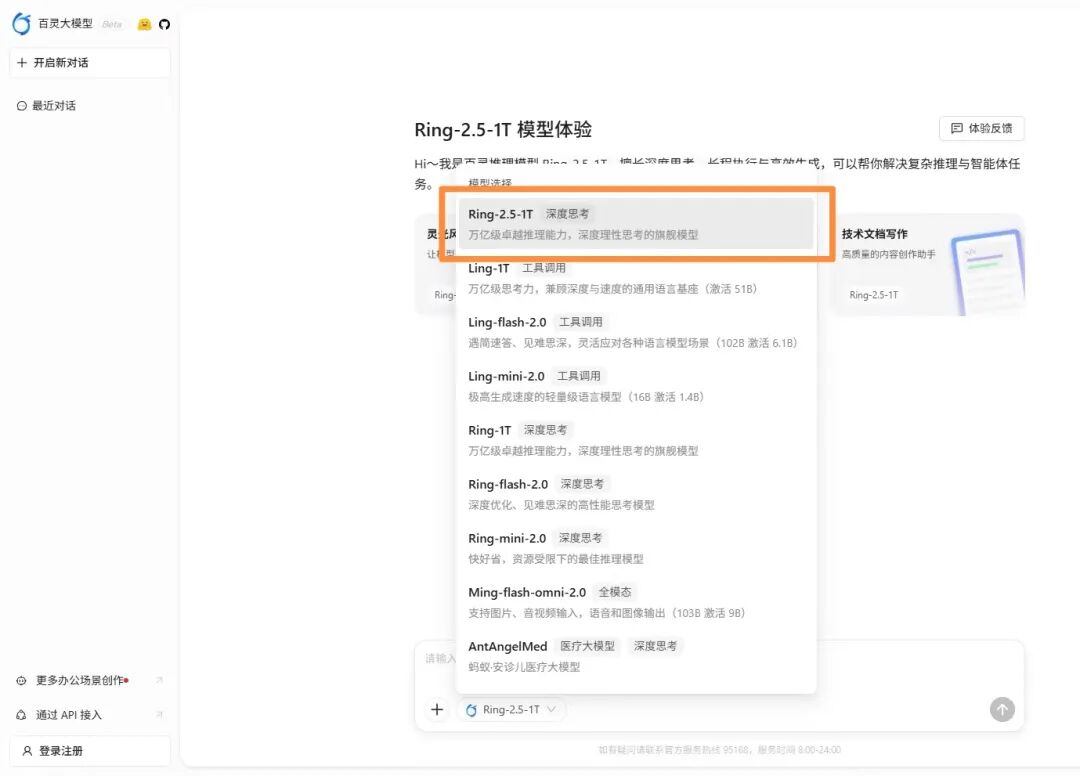The image size is (1080, 776).
Task: Collapse the Ring-2.5-1T model selector dropdown
Action: 511,709
